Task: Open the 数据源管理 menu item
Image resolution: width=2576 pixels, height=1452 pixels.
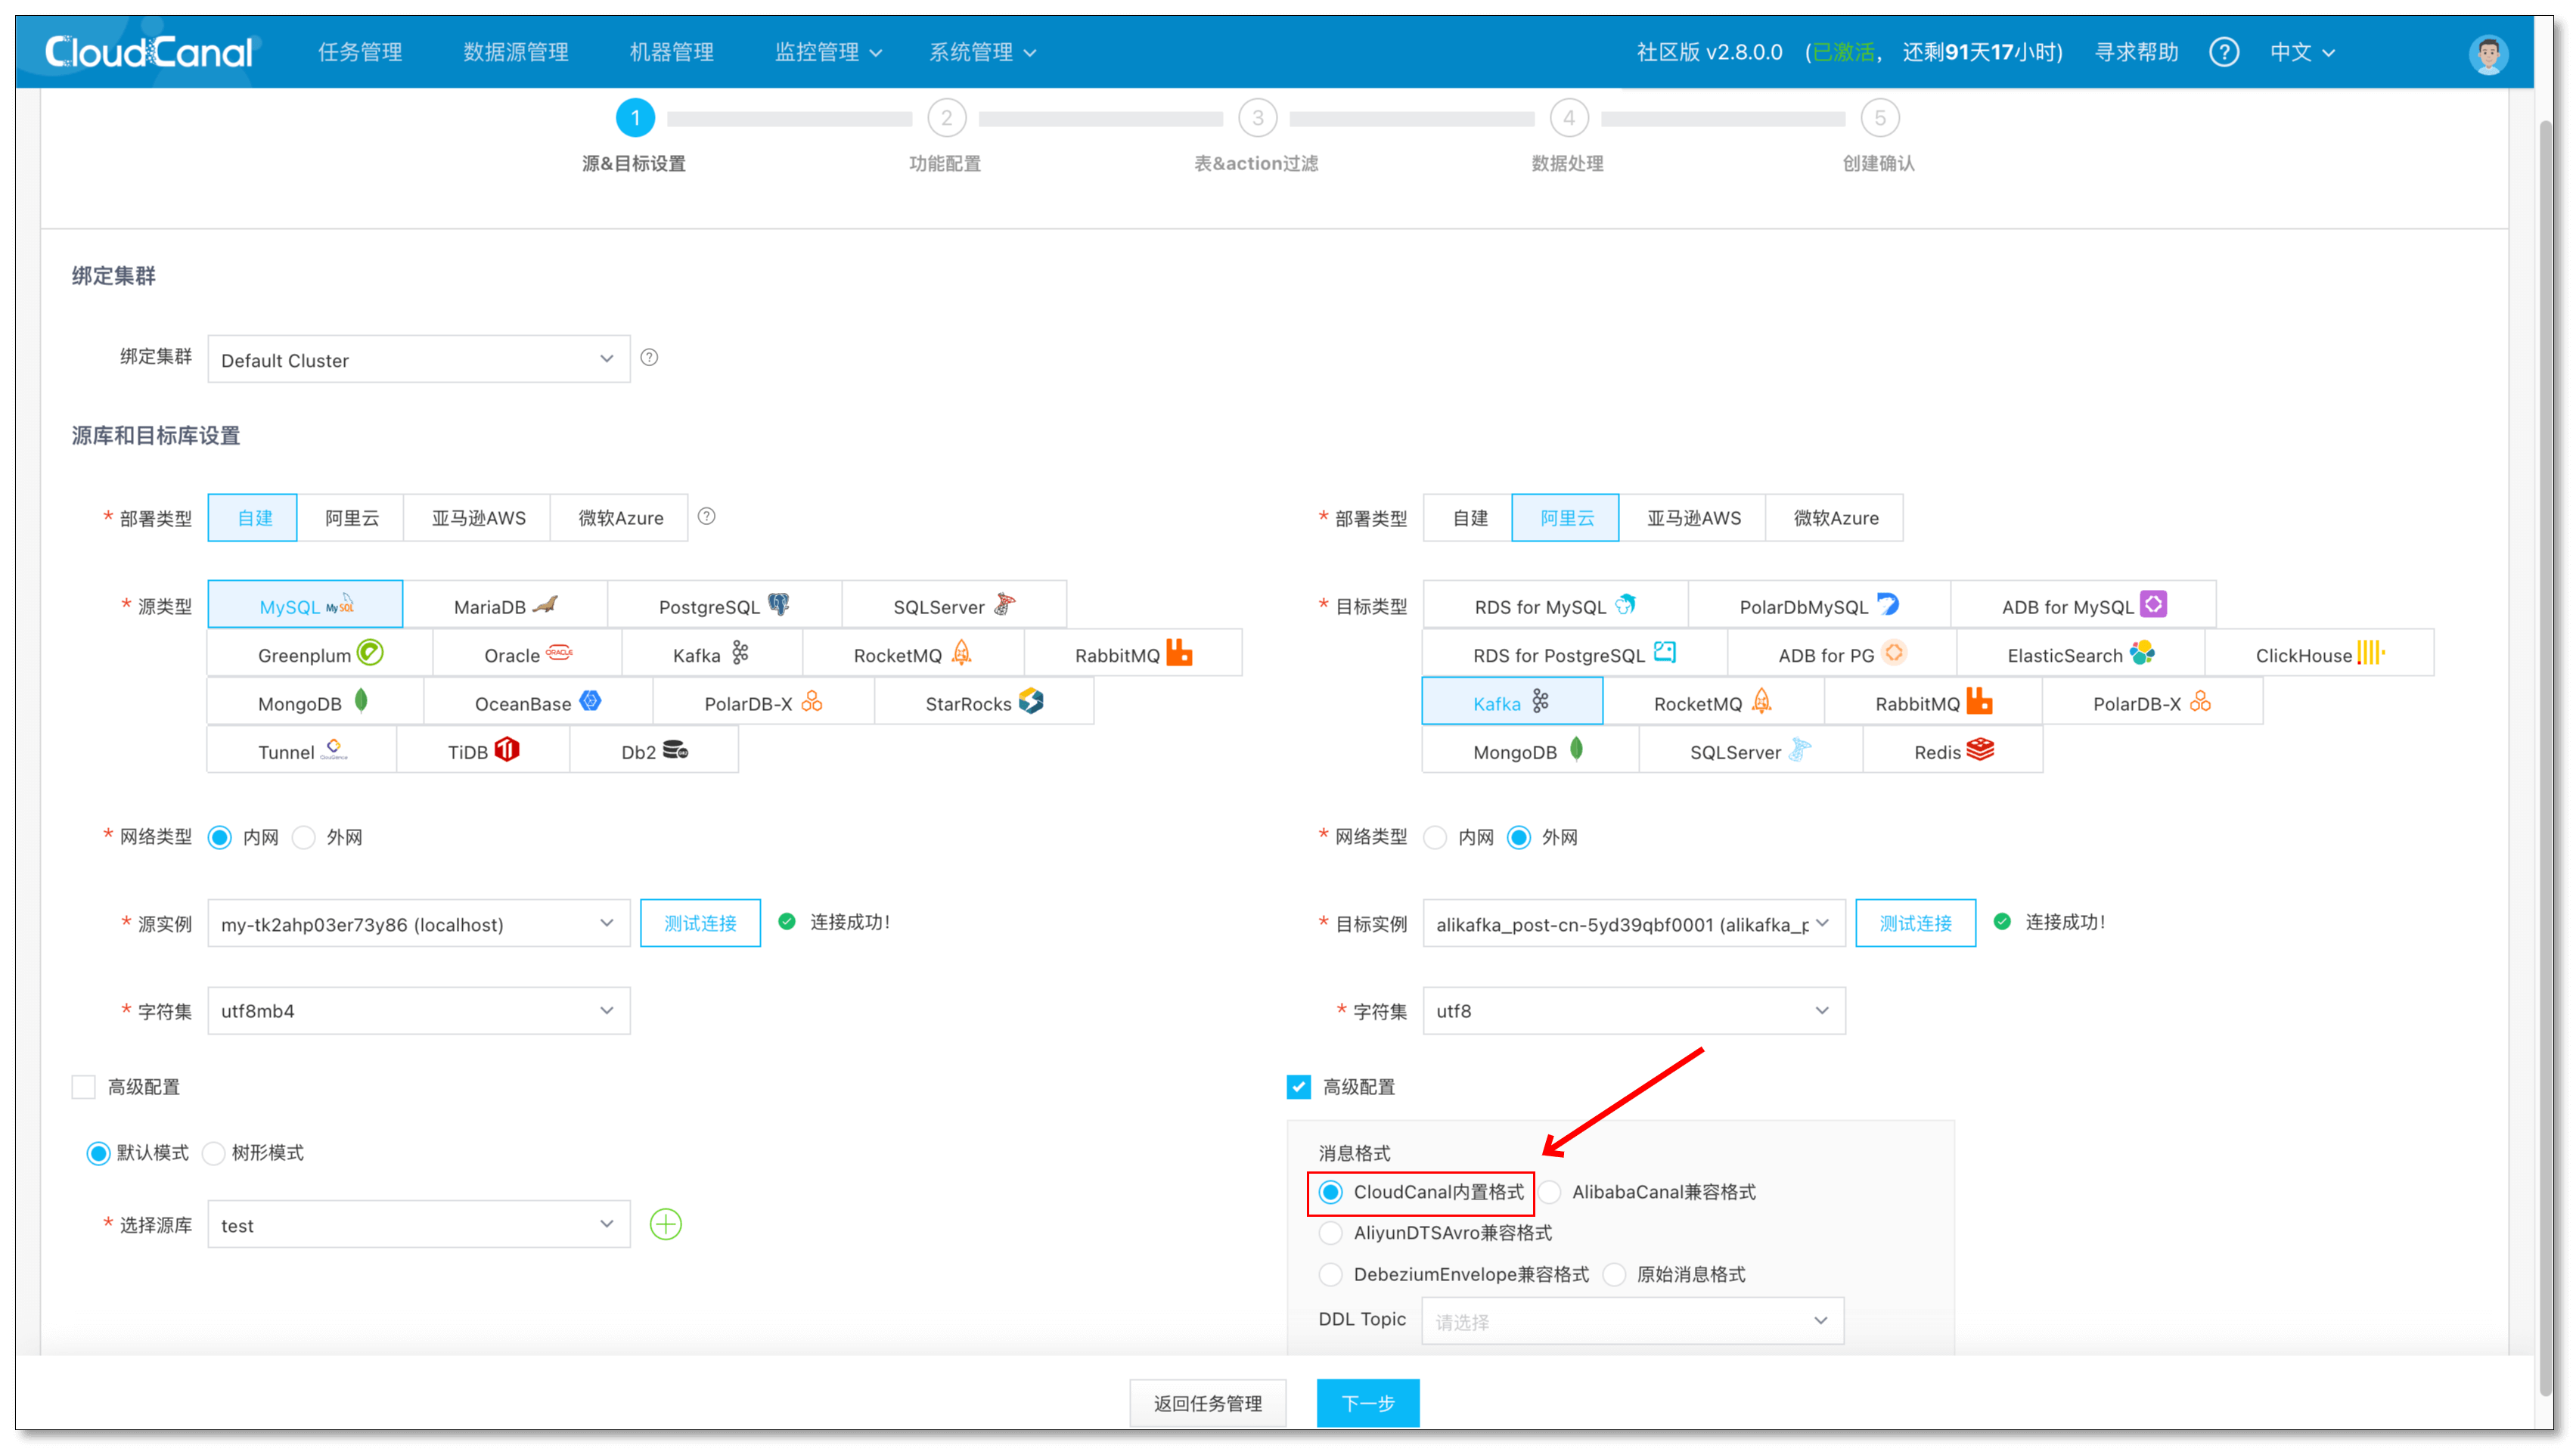Action: [x=515, y=52]
